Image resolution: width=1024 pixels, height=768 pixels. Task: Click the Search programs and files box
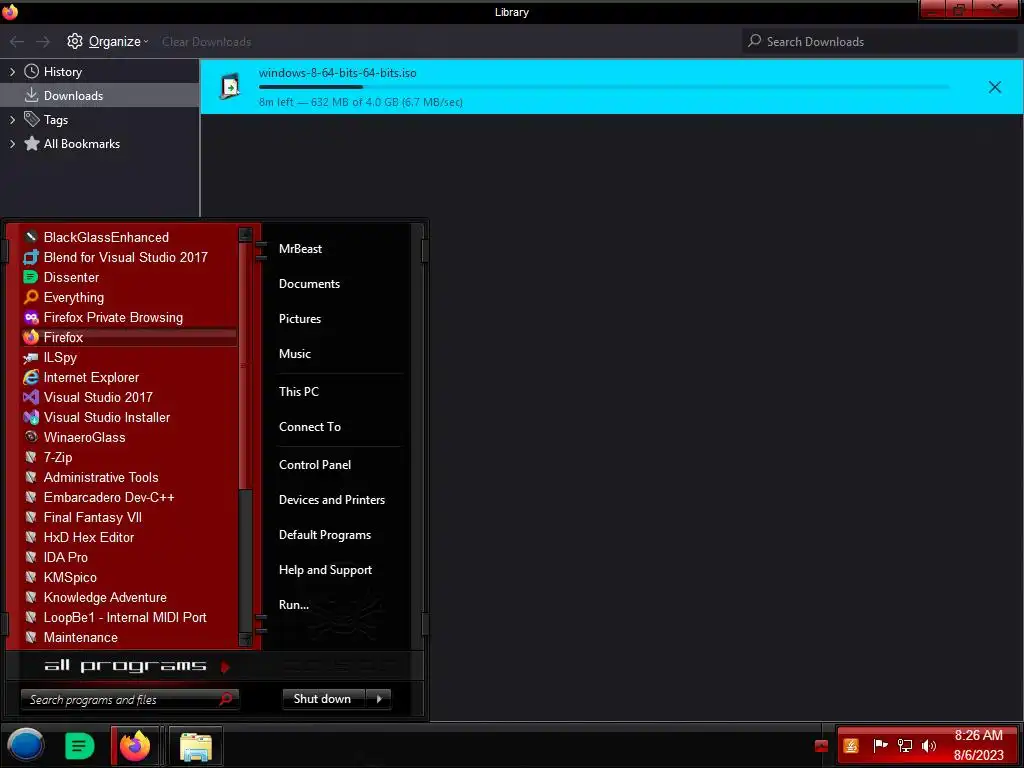[130, 699]
